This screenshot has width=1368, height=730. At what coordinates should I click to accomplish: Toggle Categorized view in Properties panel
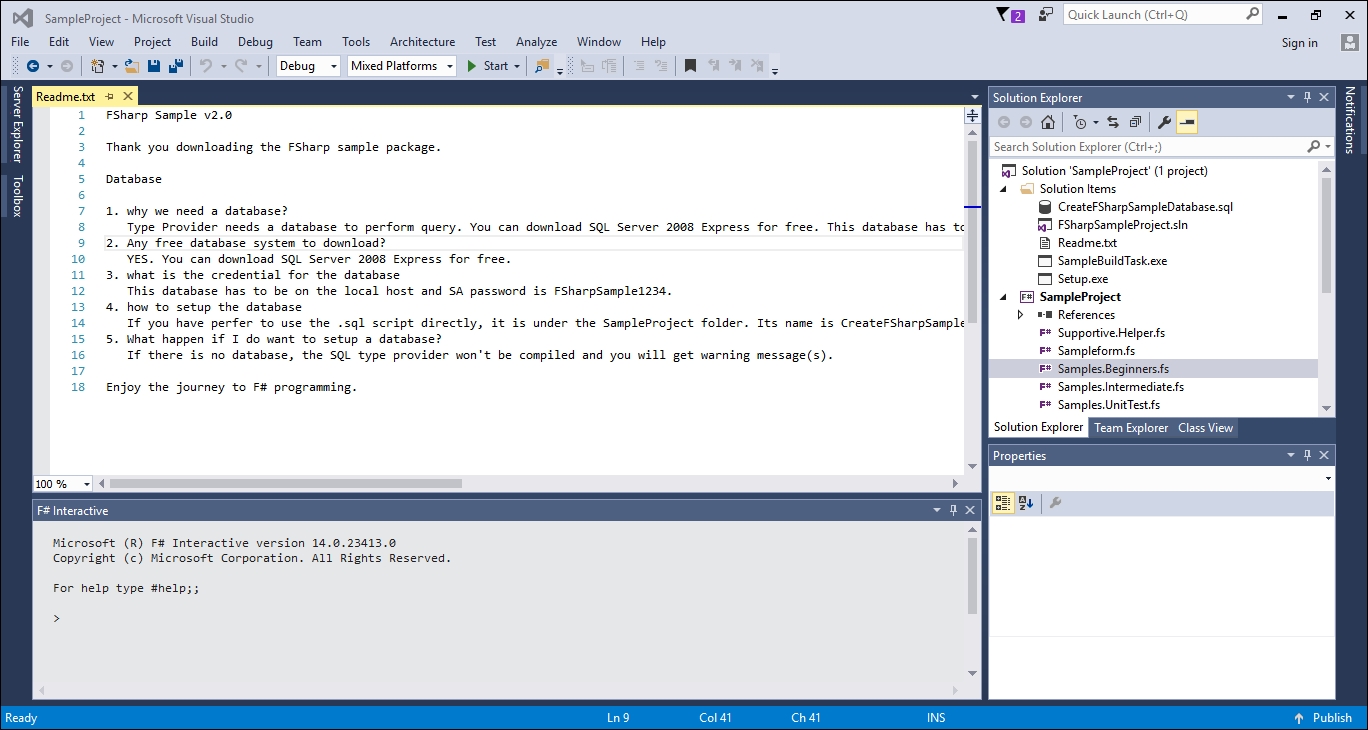[1003, 503]
